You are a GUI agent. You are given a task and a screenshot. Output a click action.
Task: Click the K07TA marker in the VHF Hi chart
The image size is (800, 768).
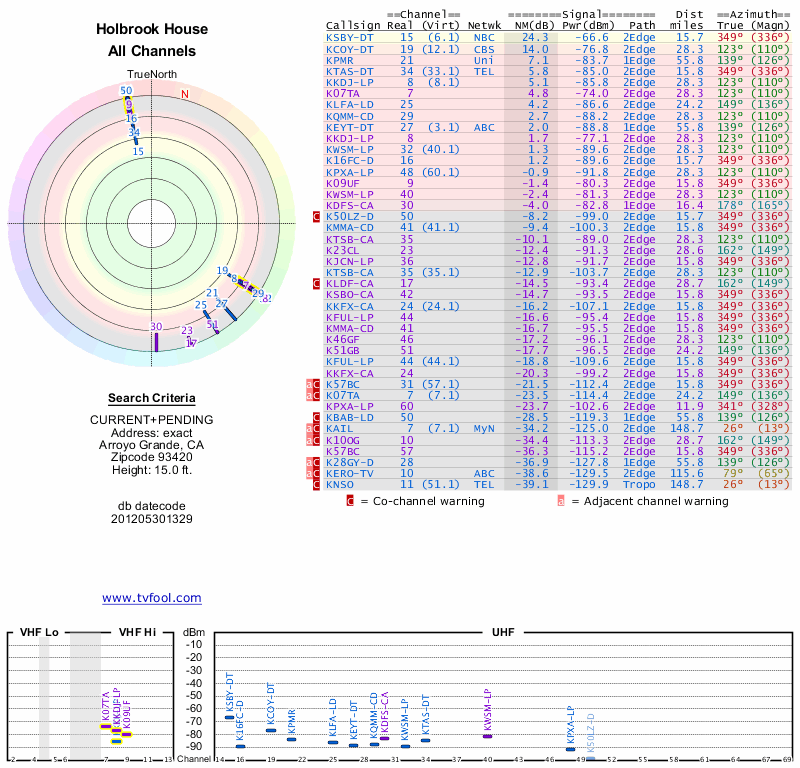click(x=106, y=727)
